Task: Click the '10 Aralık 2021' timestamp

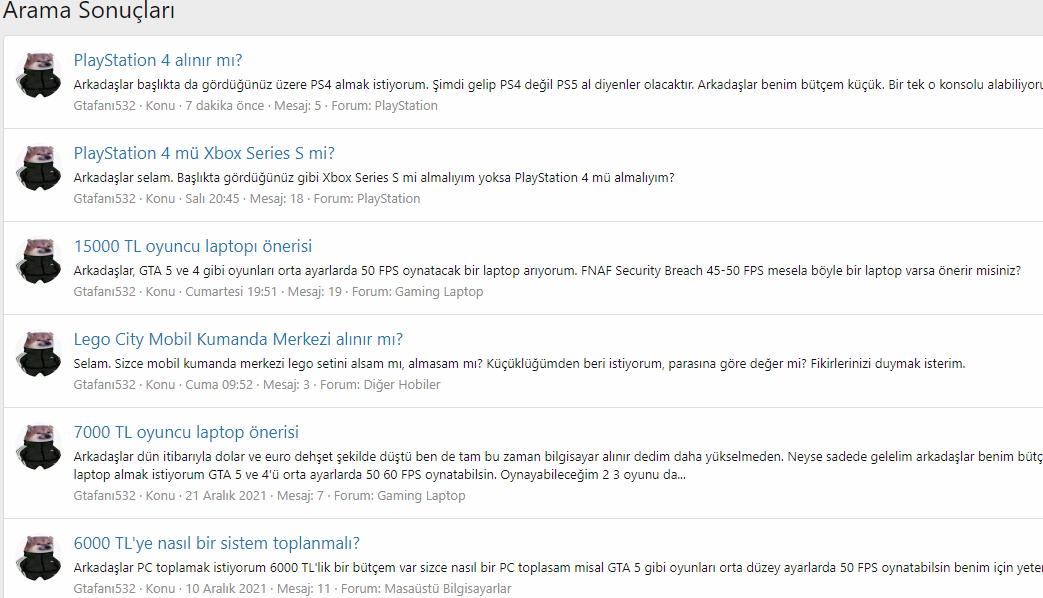Action: 225,589
